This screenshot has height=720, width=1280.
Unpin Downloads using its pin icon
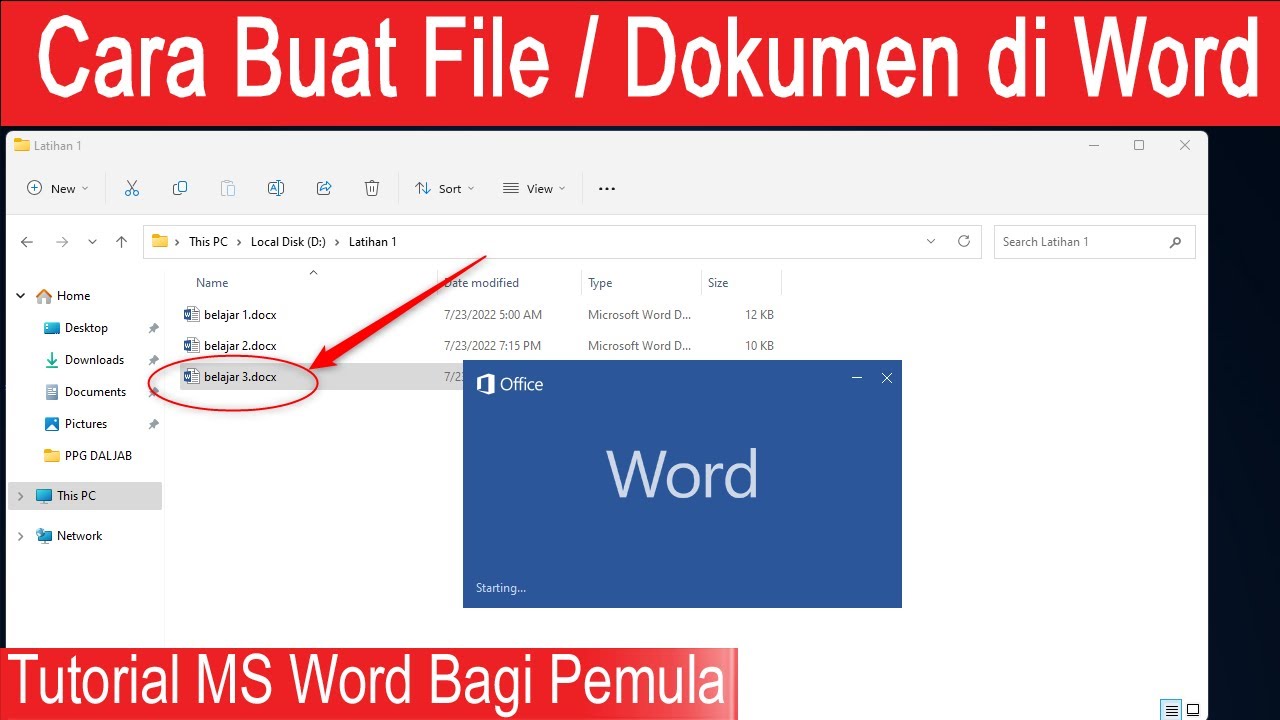pos(153,360)
